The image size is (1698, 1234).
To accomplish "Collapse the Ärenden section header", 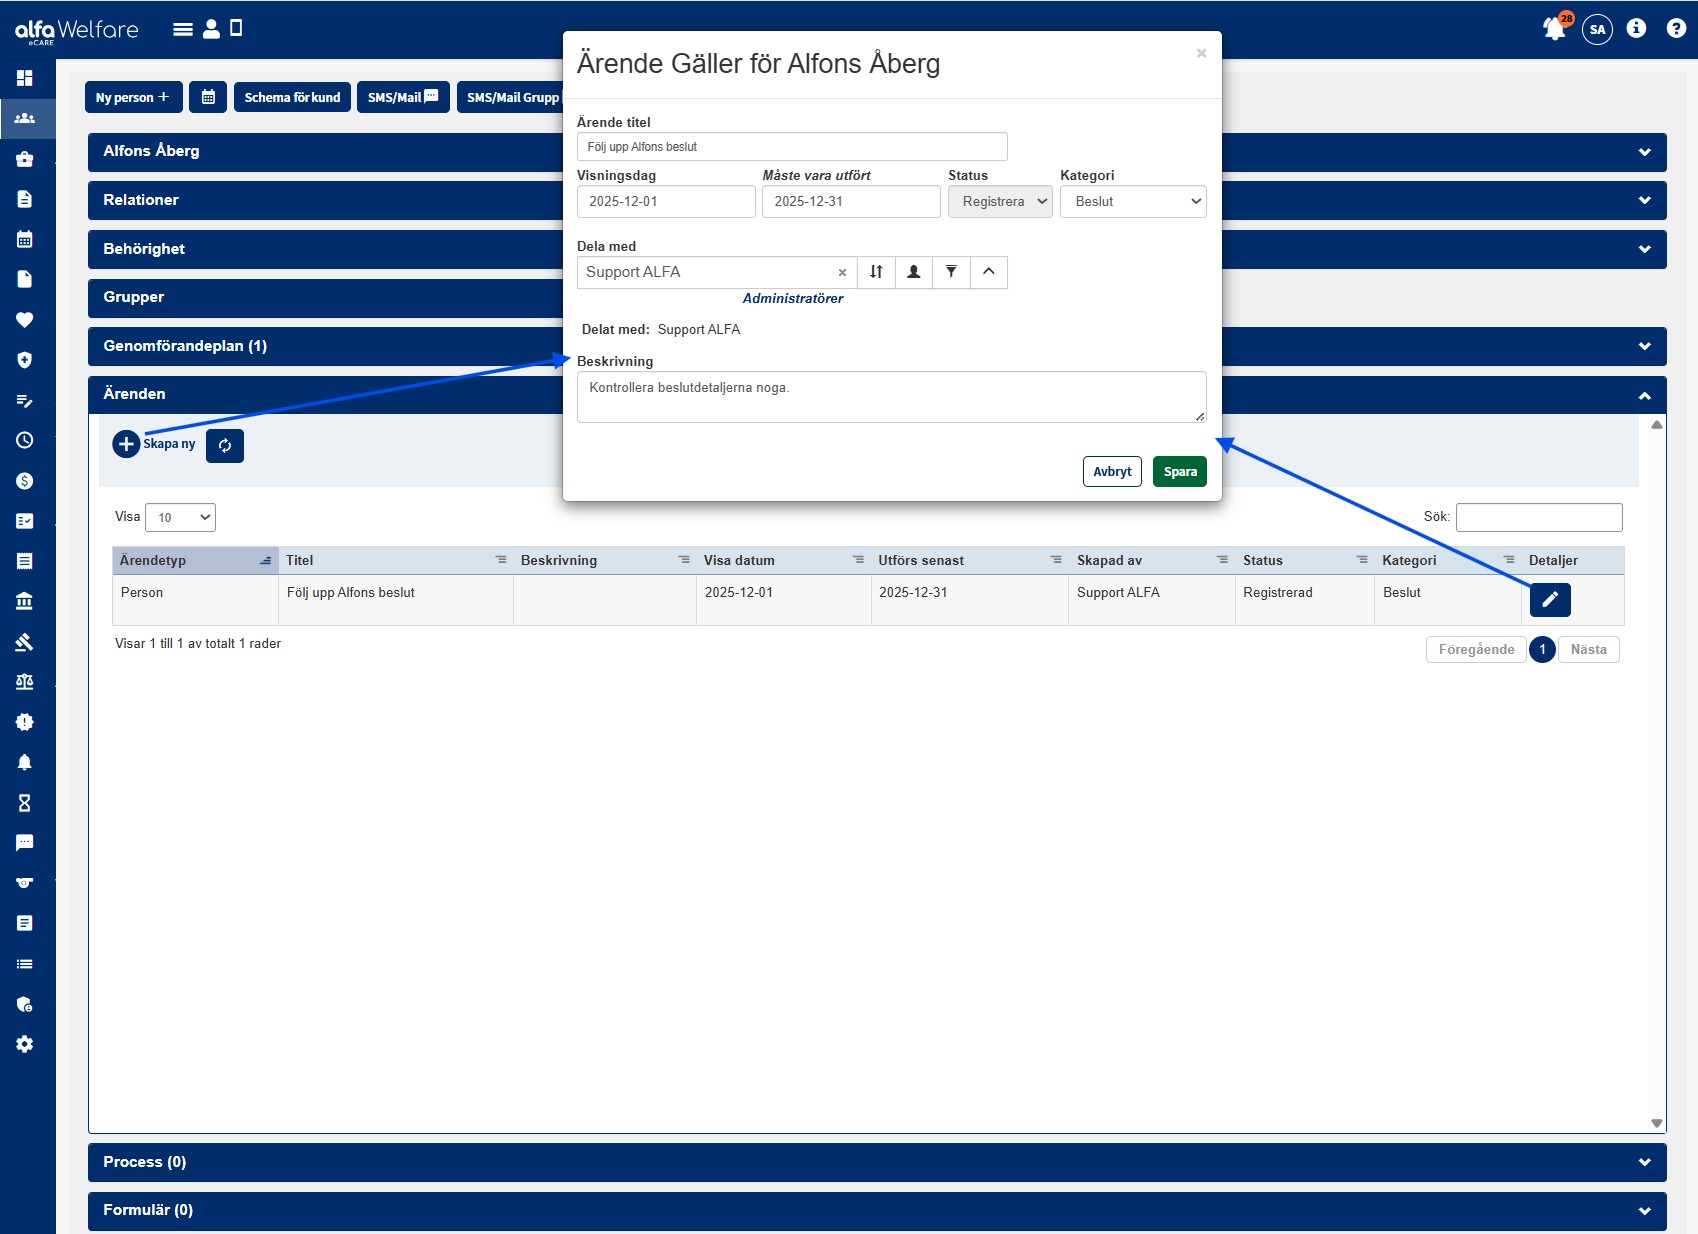I will point(1644,395).
